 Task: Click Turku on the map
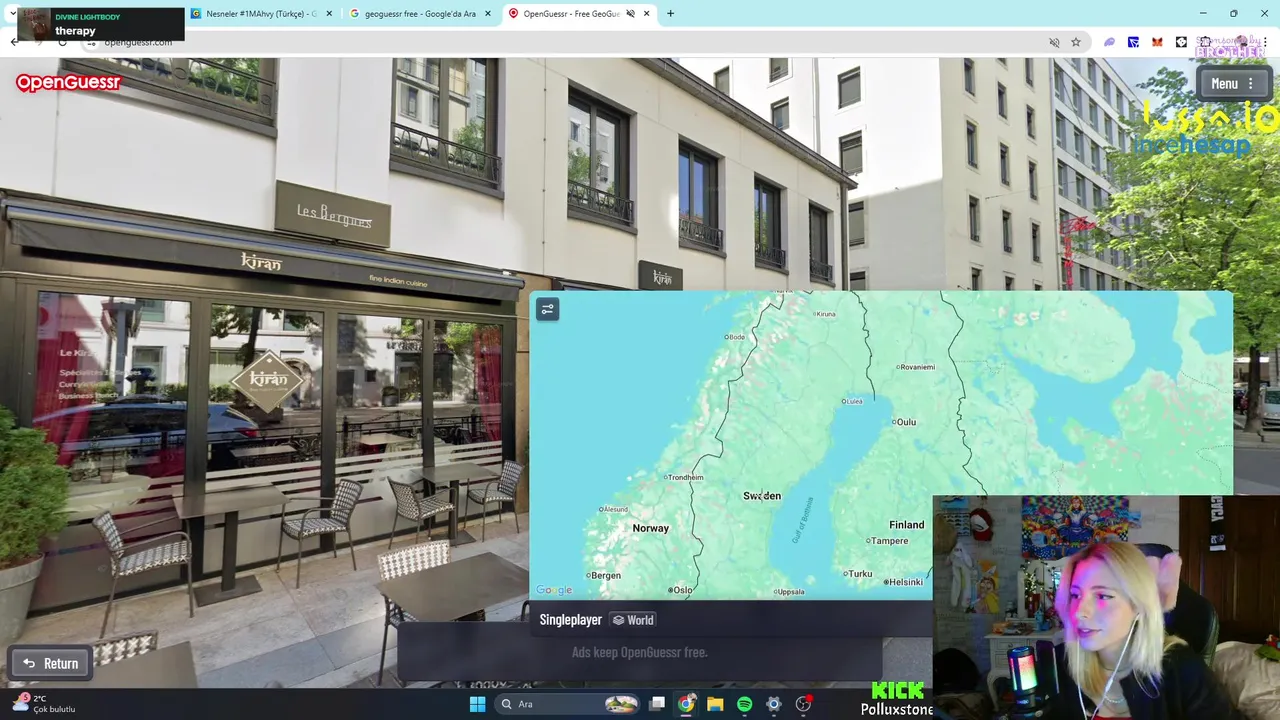(859, 574)
